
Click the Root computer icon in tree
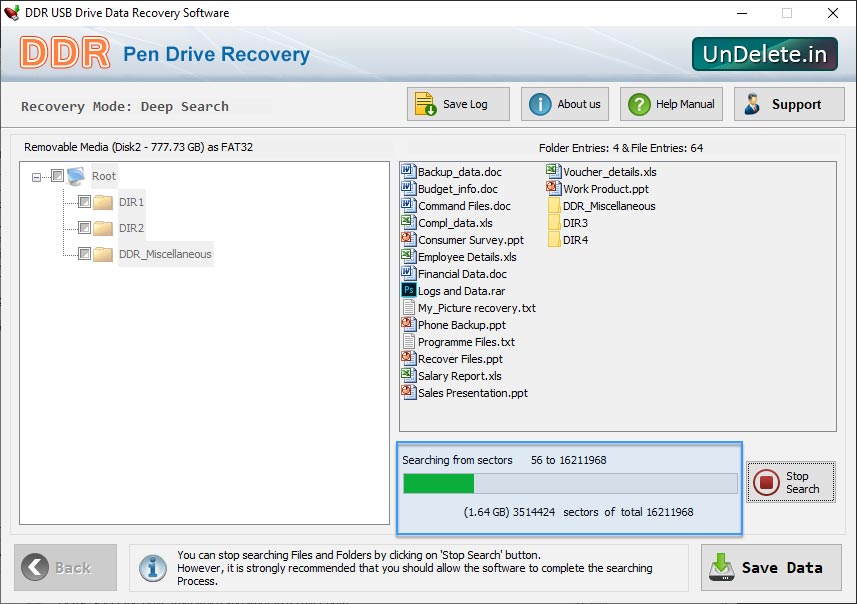pos(76,175)
